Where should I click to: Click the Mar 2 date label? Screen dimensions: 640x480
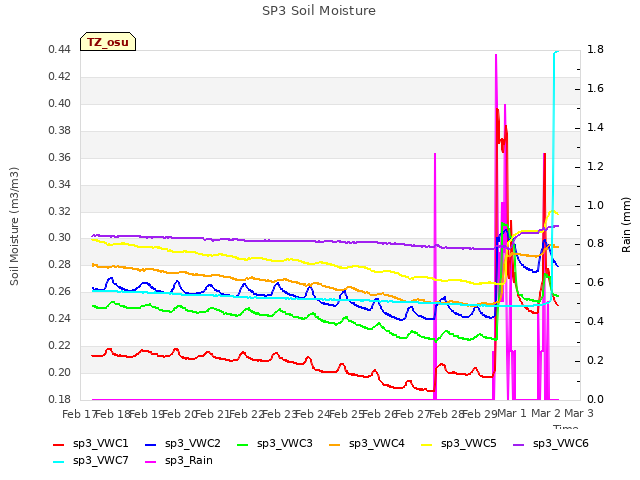click(x=546, y=413)
